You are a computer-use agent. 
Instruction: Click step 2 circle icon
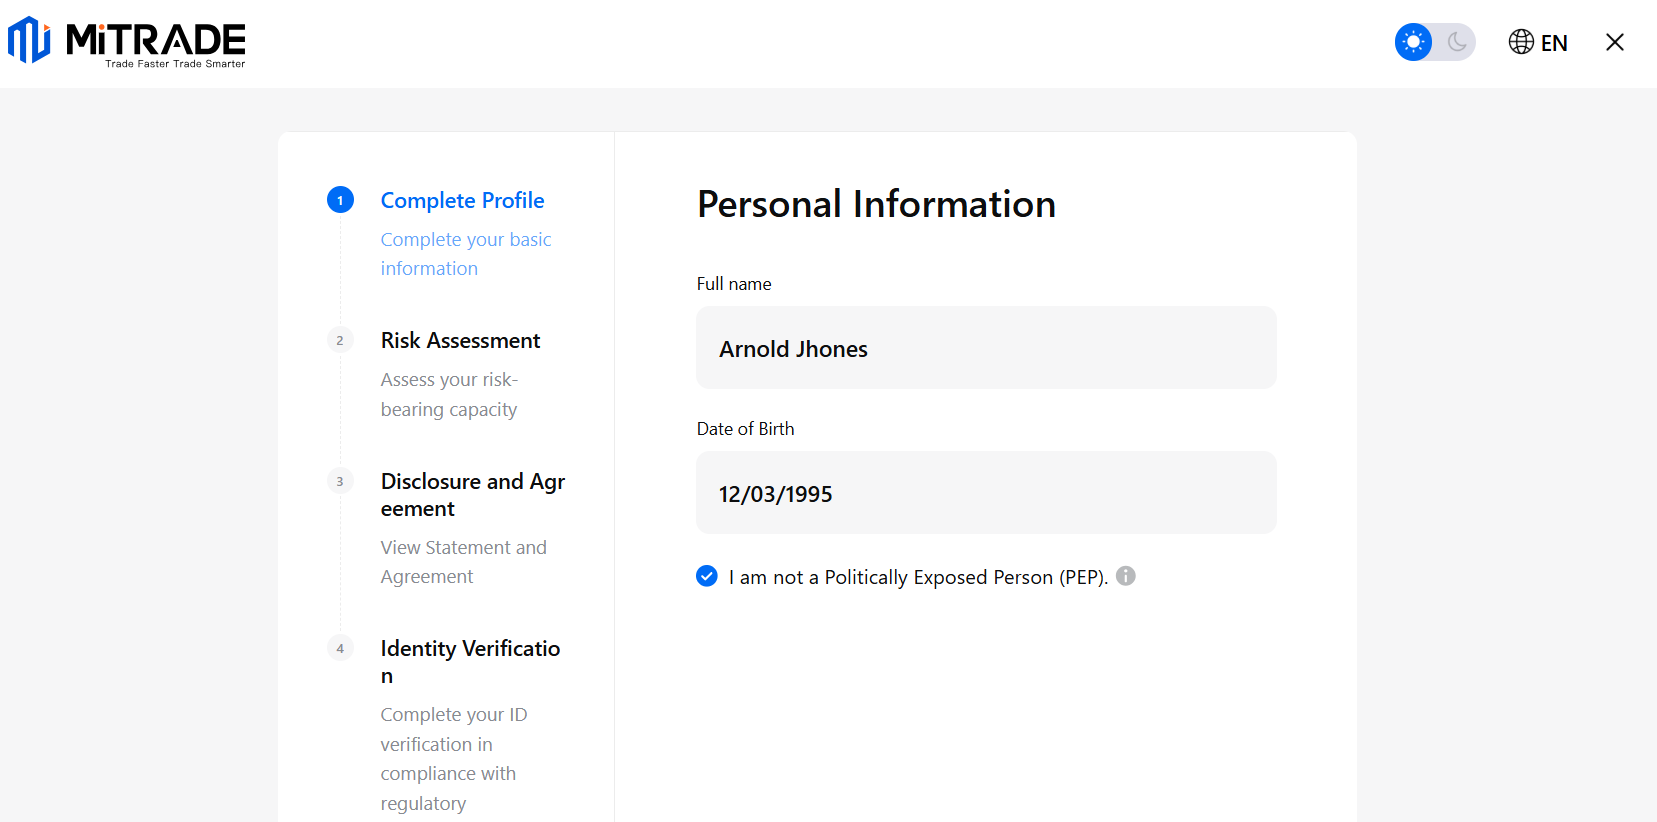click(340, 340)
